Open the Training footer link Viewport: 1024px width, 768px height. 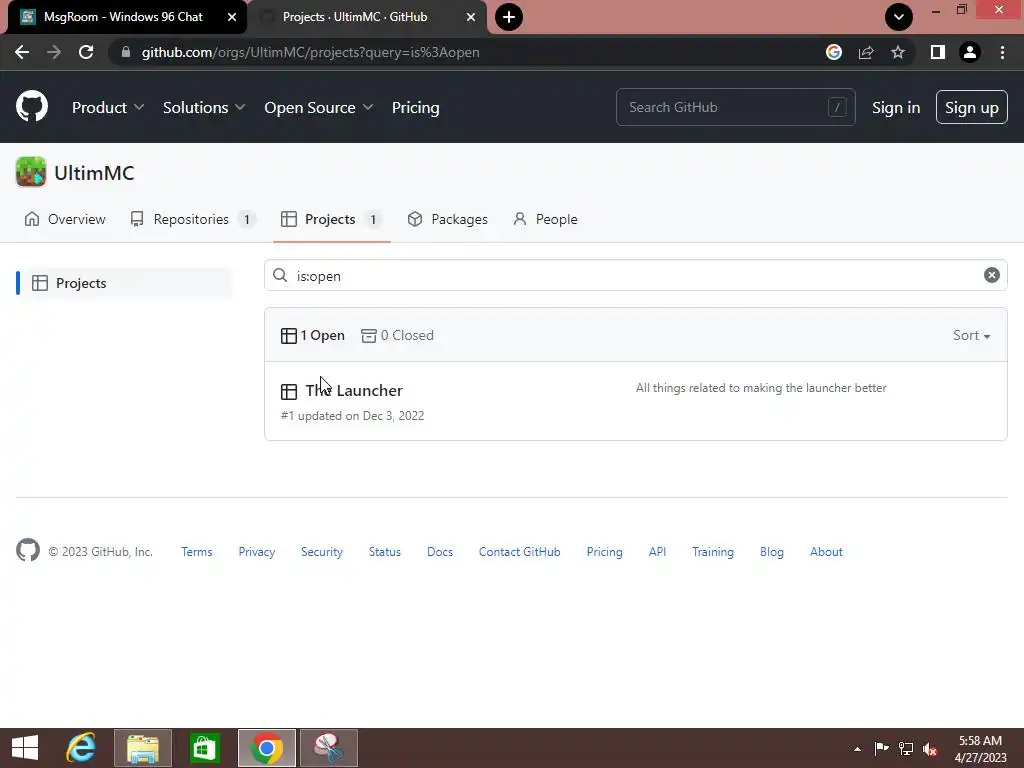pos(712,551)
